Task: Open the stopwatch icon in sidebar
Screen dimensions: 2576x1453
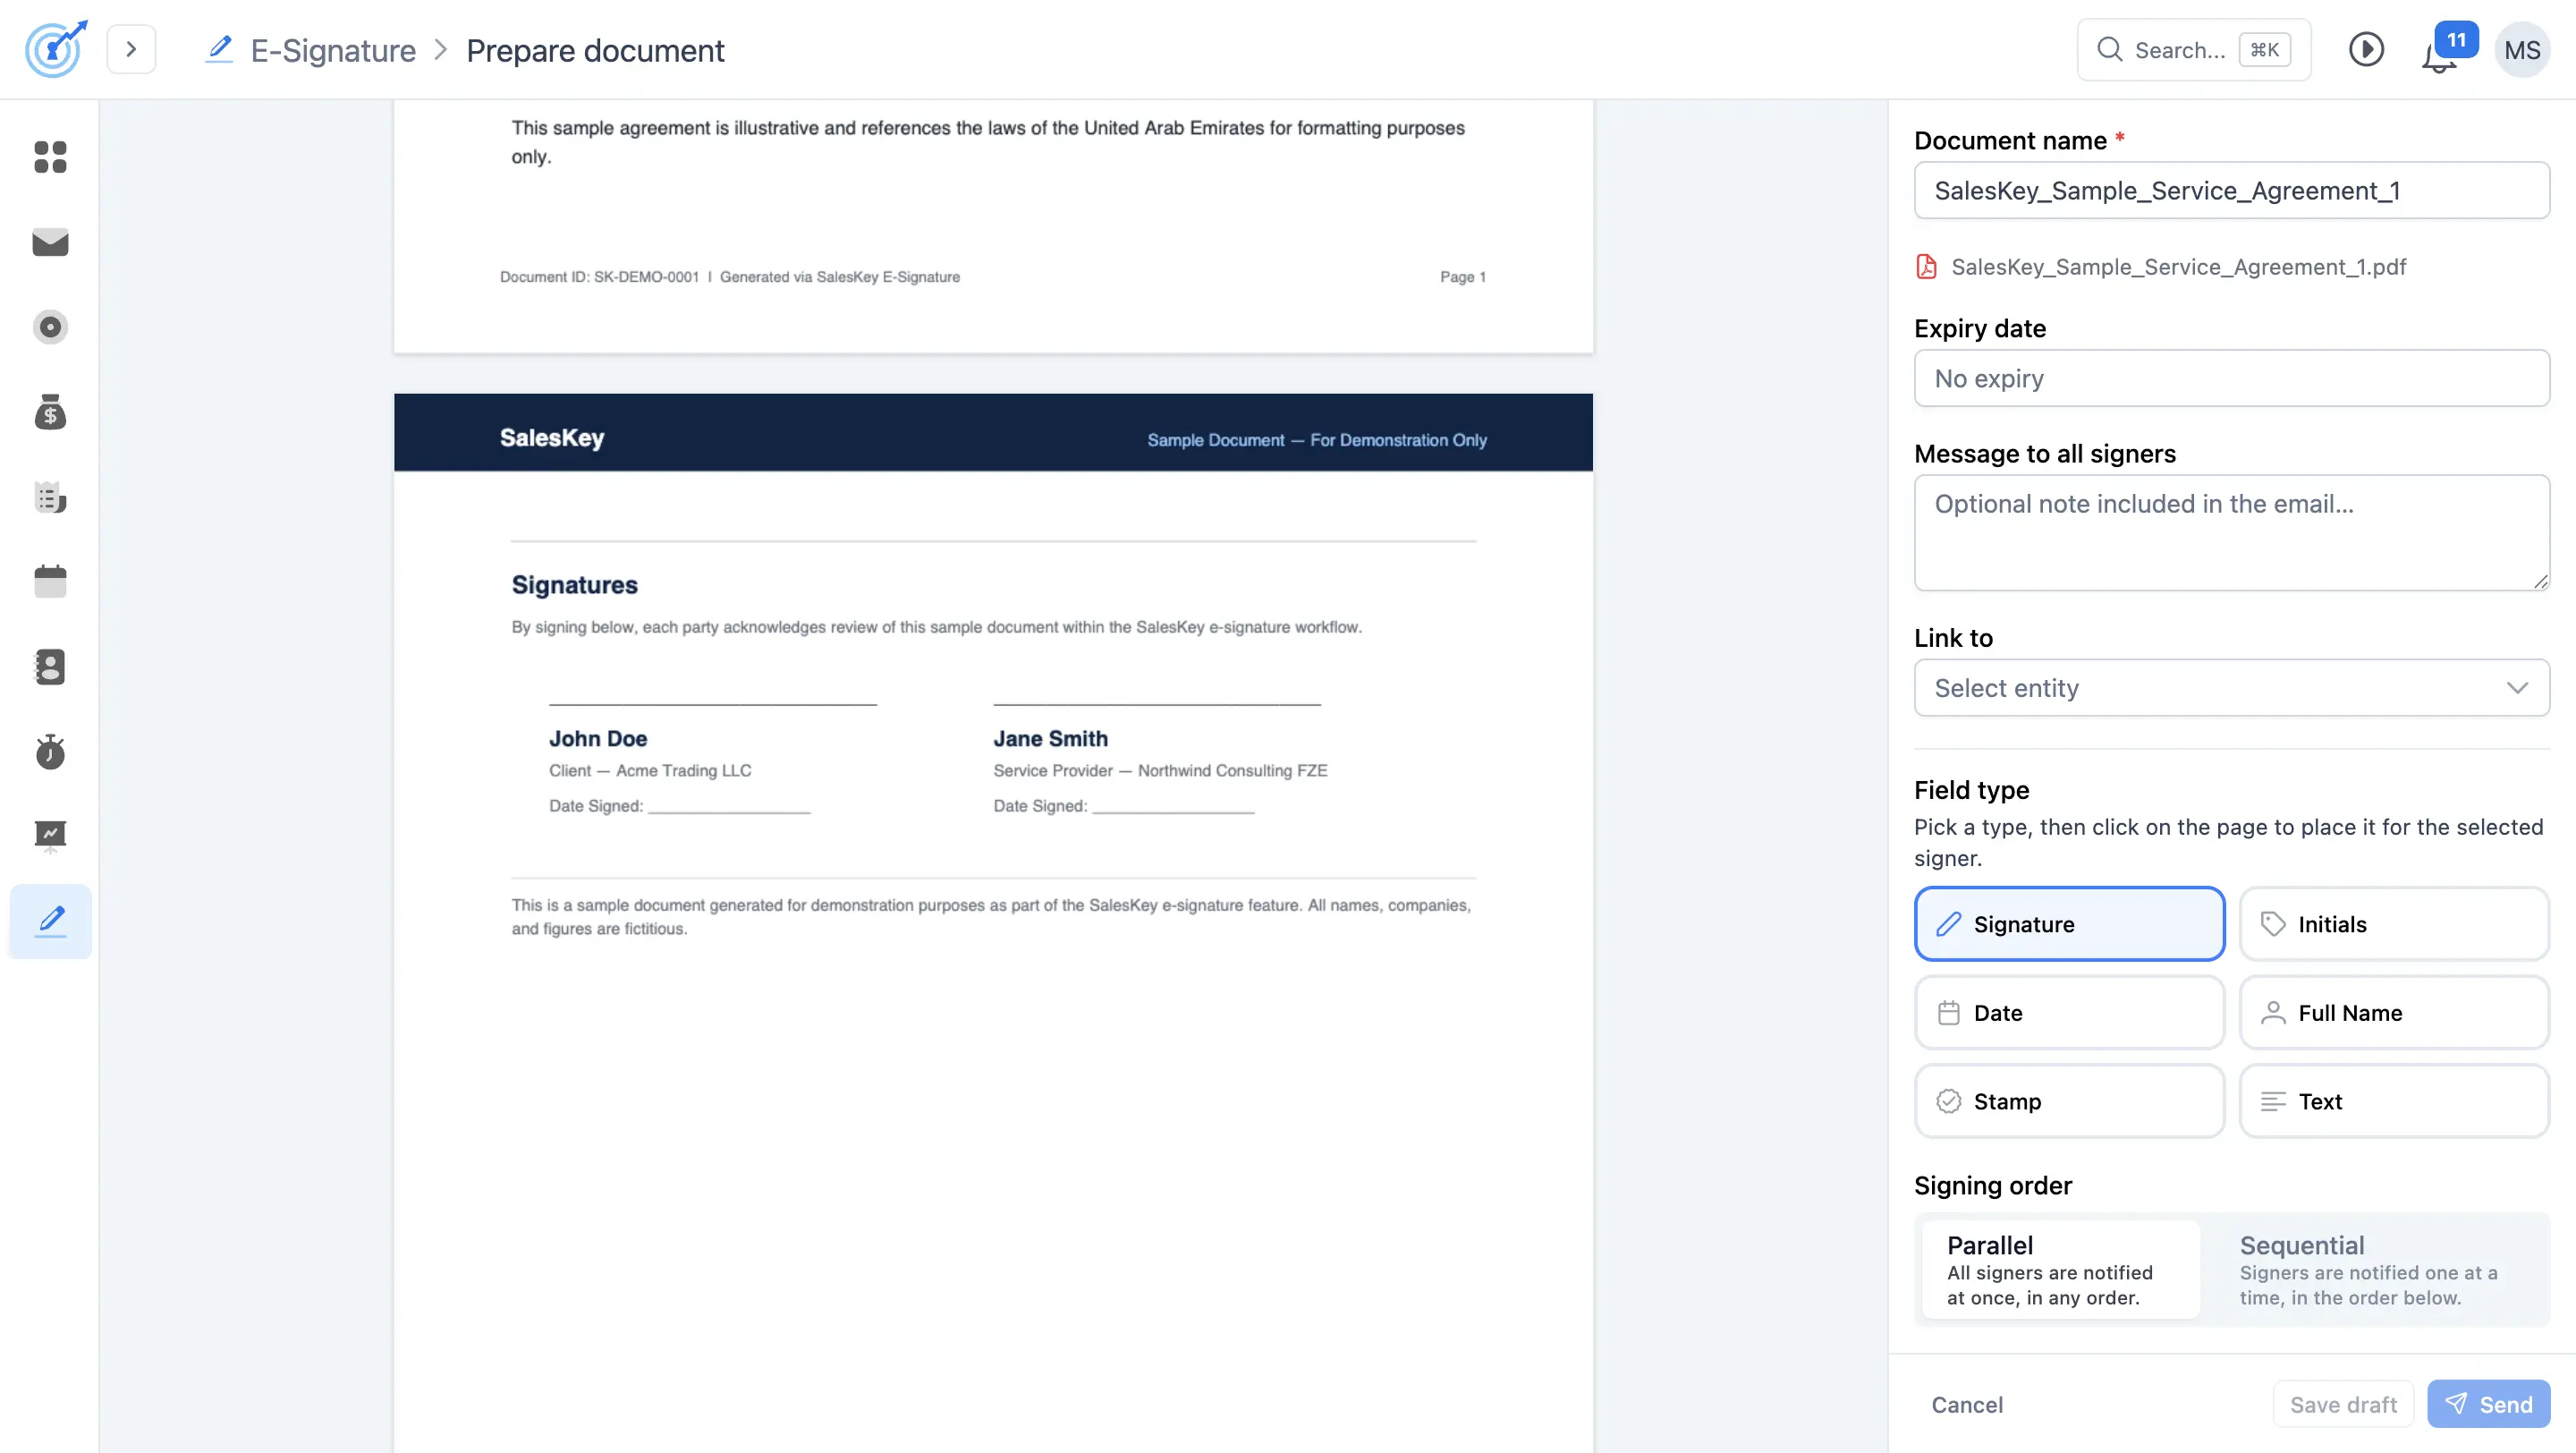Action: pos(50,751)
